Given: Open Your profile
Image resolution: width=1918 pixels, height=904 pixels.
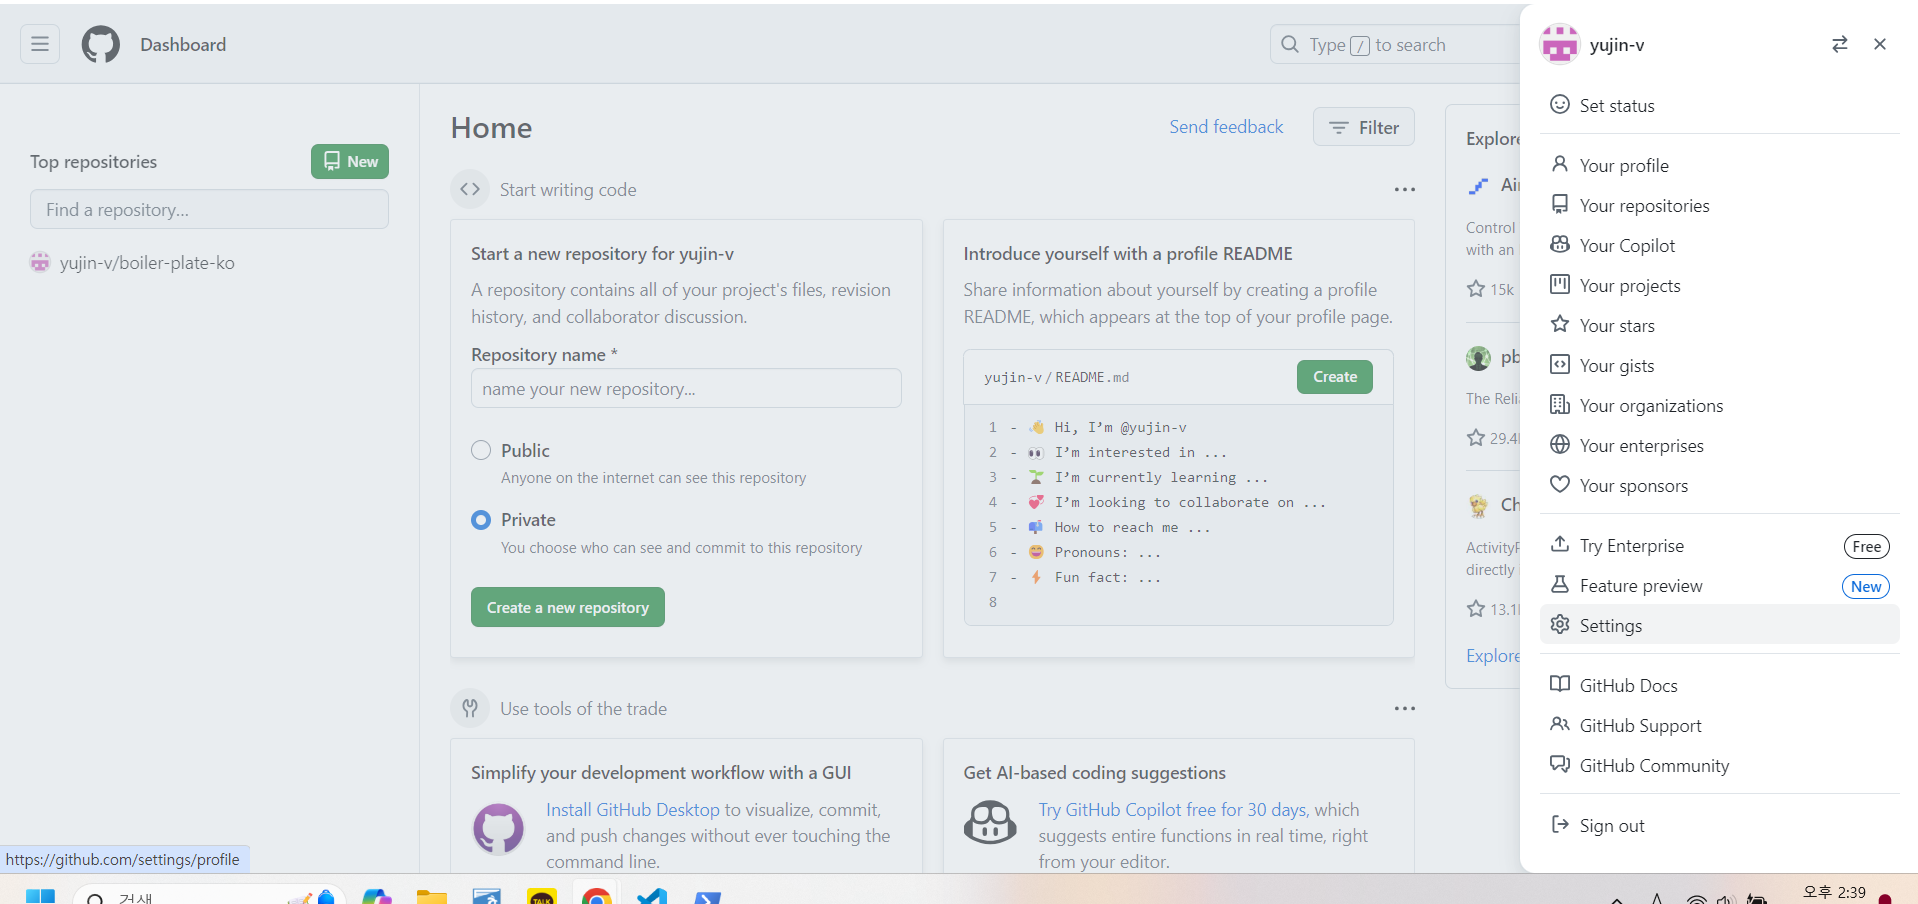Looking at the screenshot, I should (x=1719, y=165).
